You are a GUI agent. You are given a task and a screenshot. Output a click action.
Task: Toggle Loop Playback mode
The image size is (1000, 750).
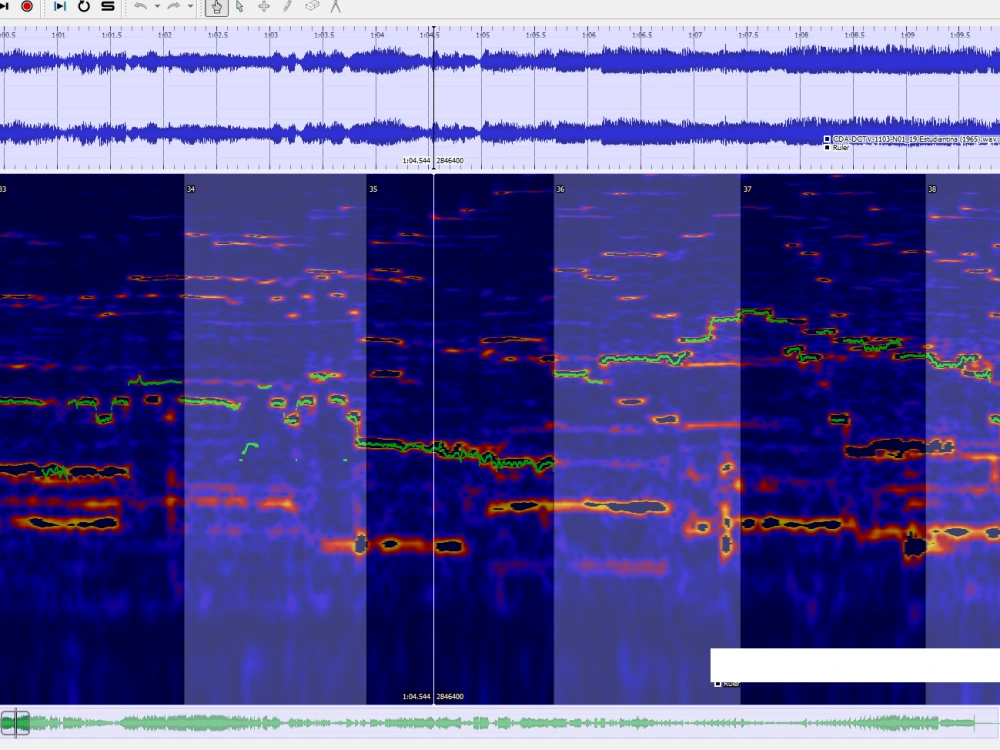(84, 6)
